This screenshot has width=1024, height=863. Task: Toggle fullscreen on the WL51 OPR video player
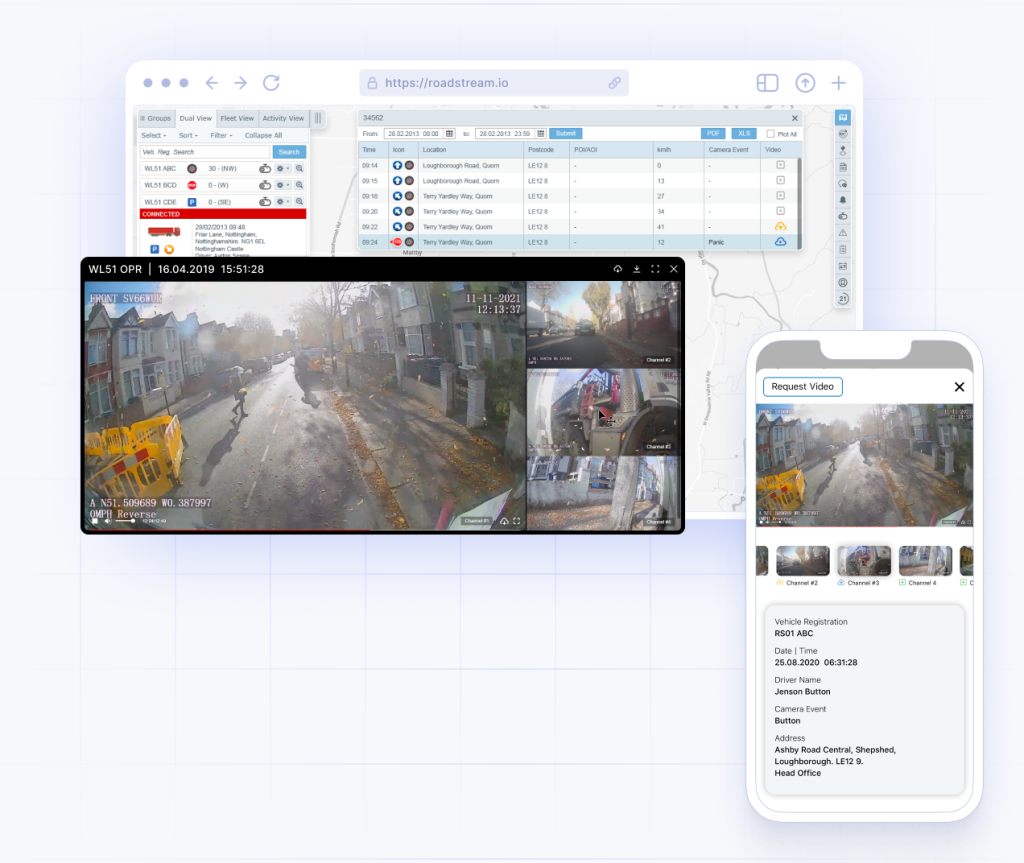654,268
